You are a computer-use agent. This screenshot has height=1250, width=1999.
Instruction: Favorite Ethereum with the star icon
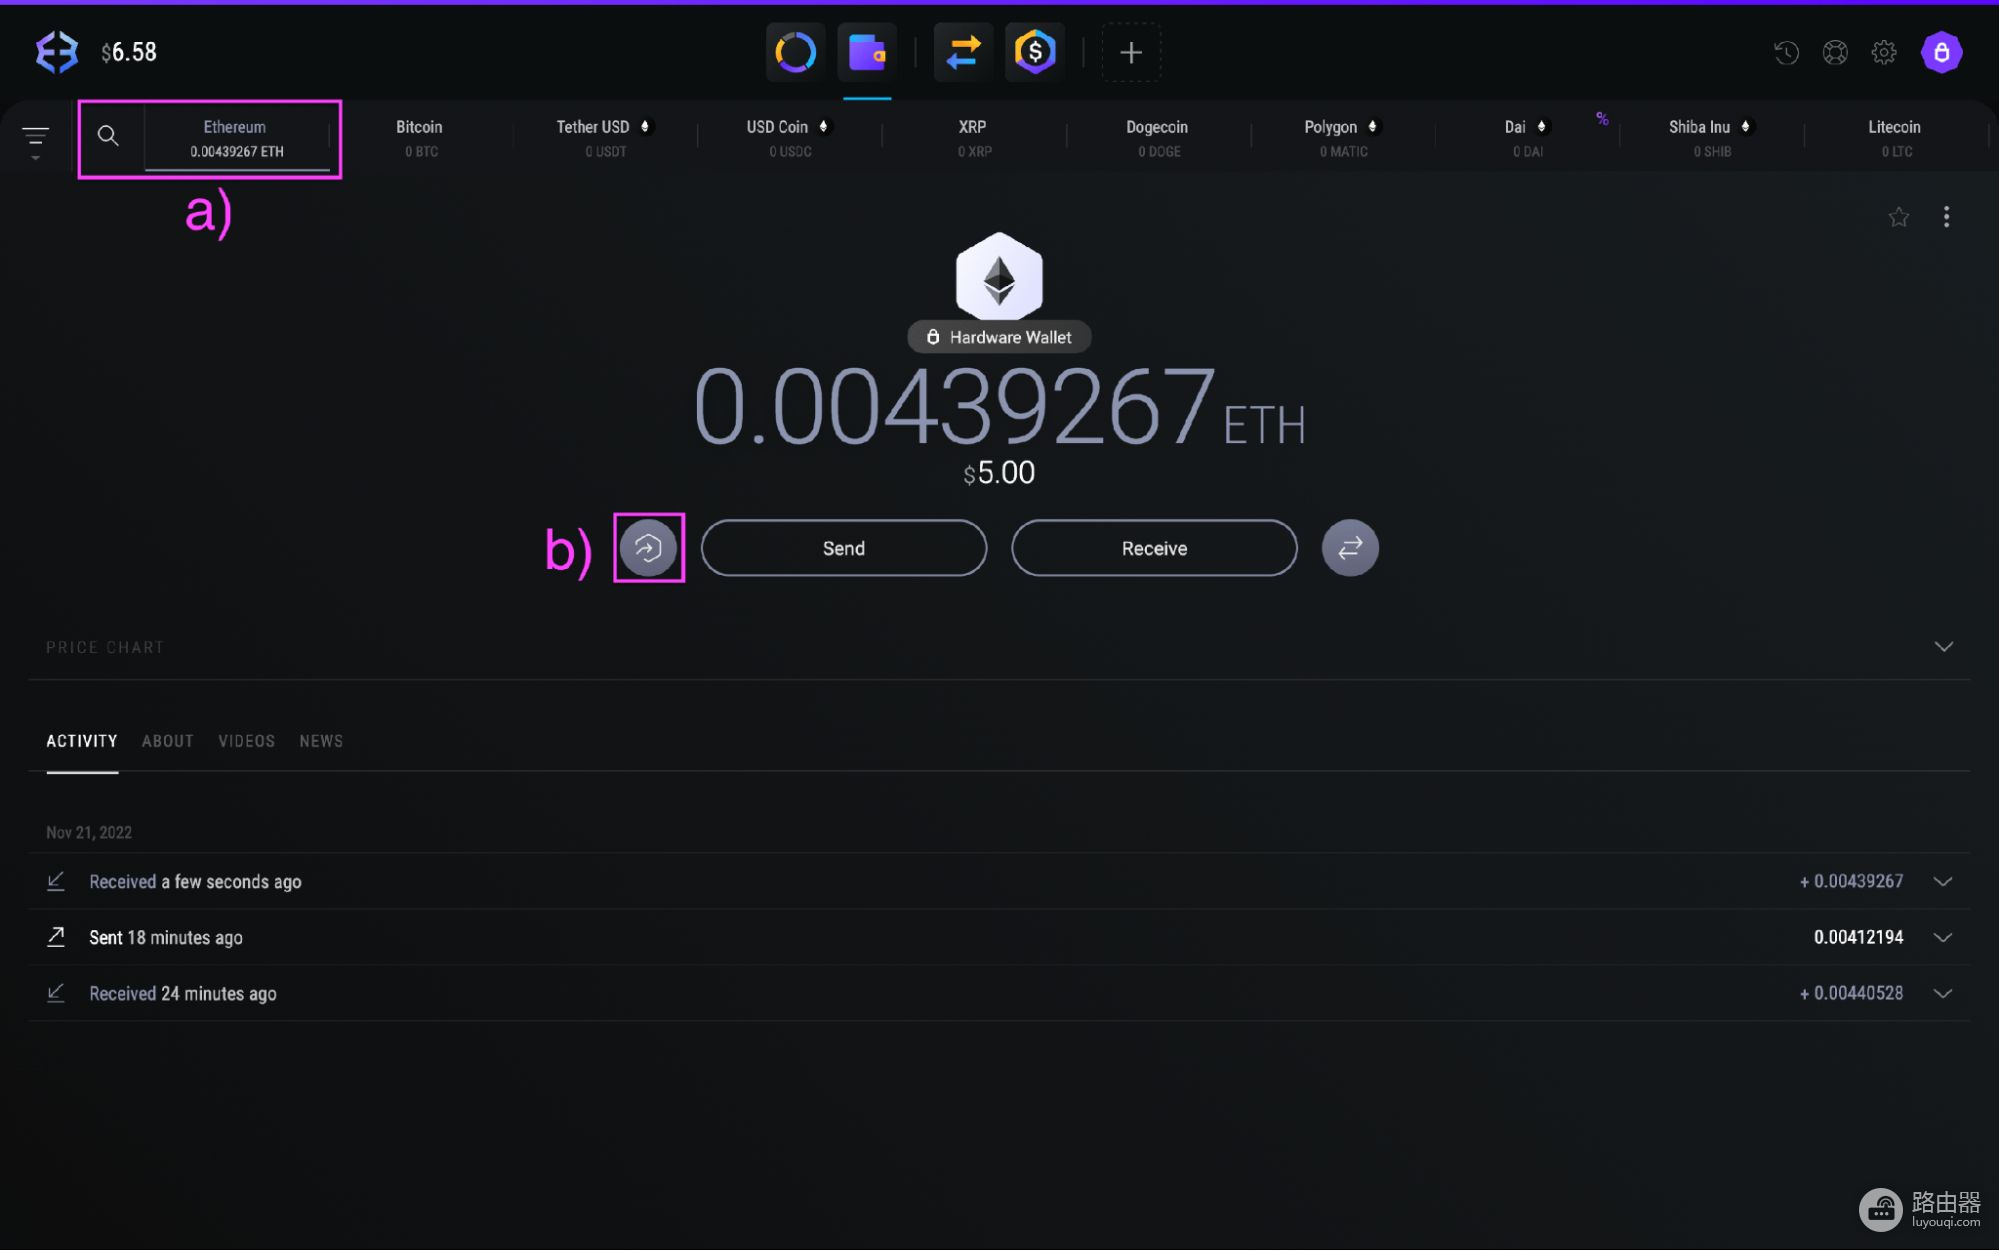click(1898, 217)
